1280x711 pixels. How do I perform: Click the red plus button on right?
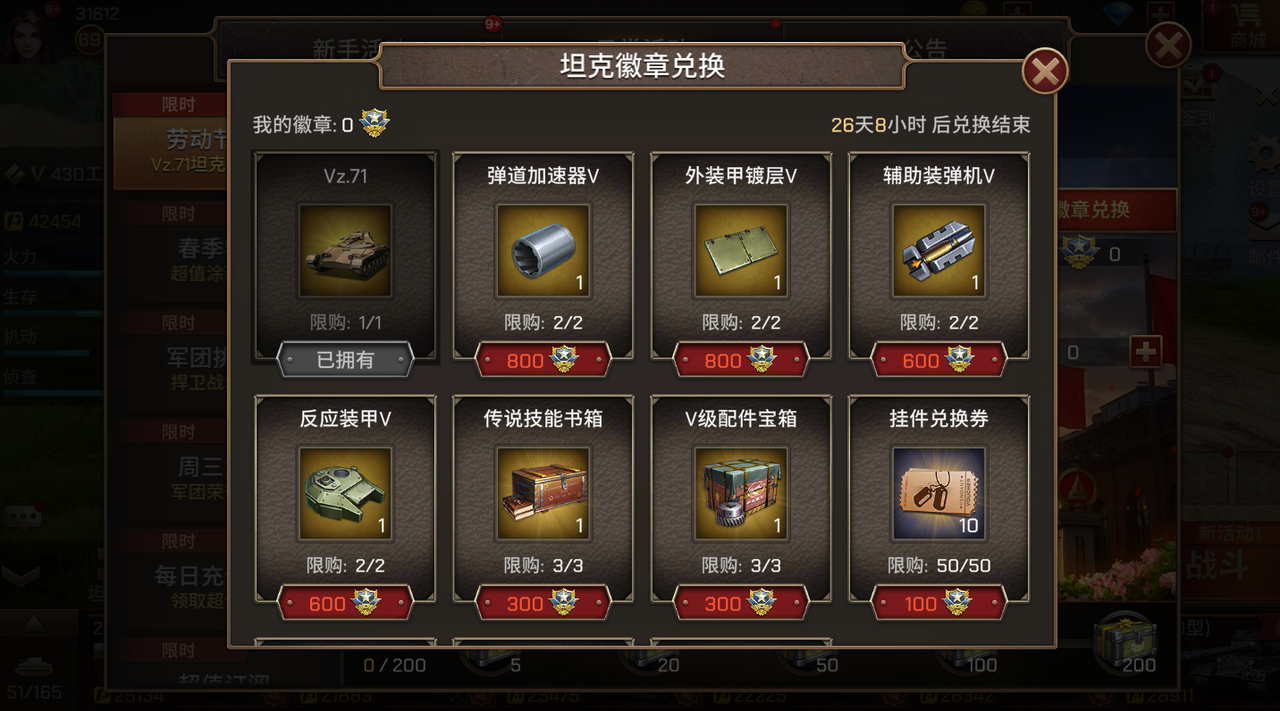[1145, 351]
